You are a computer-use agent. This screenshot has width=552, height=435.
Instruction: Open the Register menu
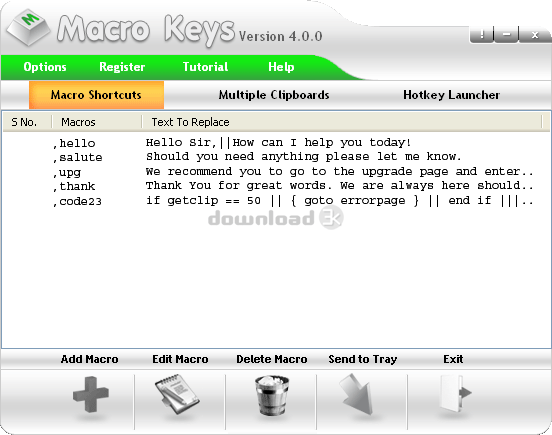point(122,67)
